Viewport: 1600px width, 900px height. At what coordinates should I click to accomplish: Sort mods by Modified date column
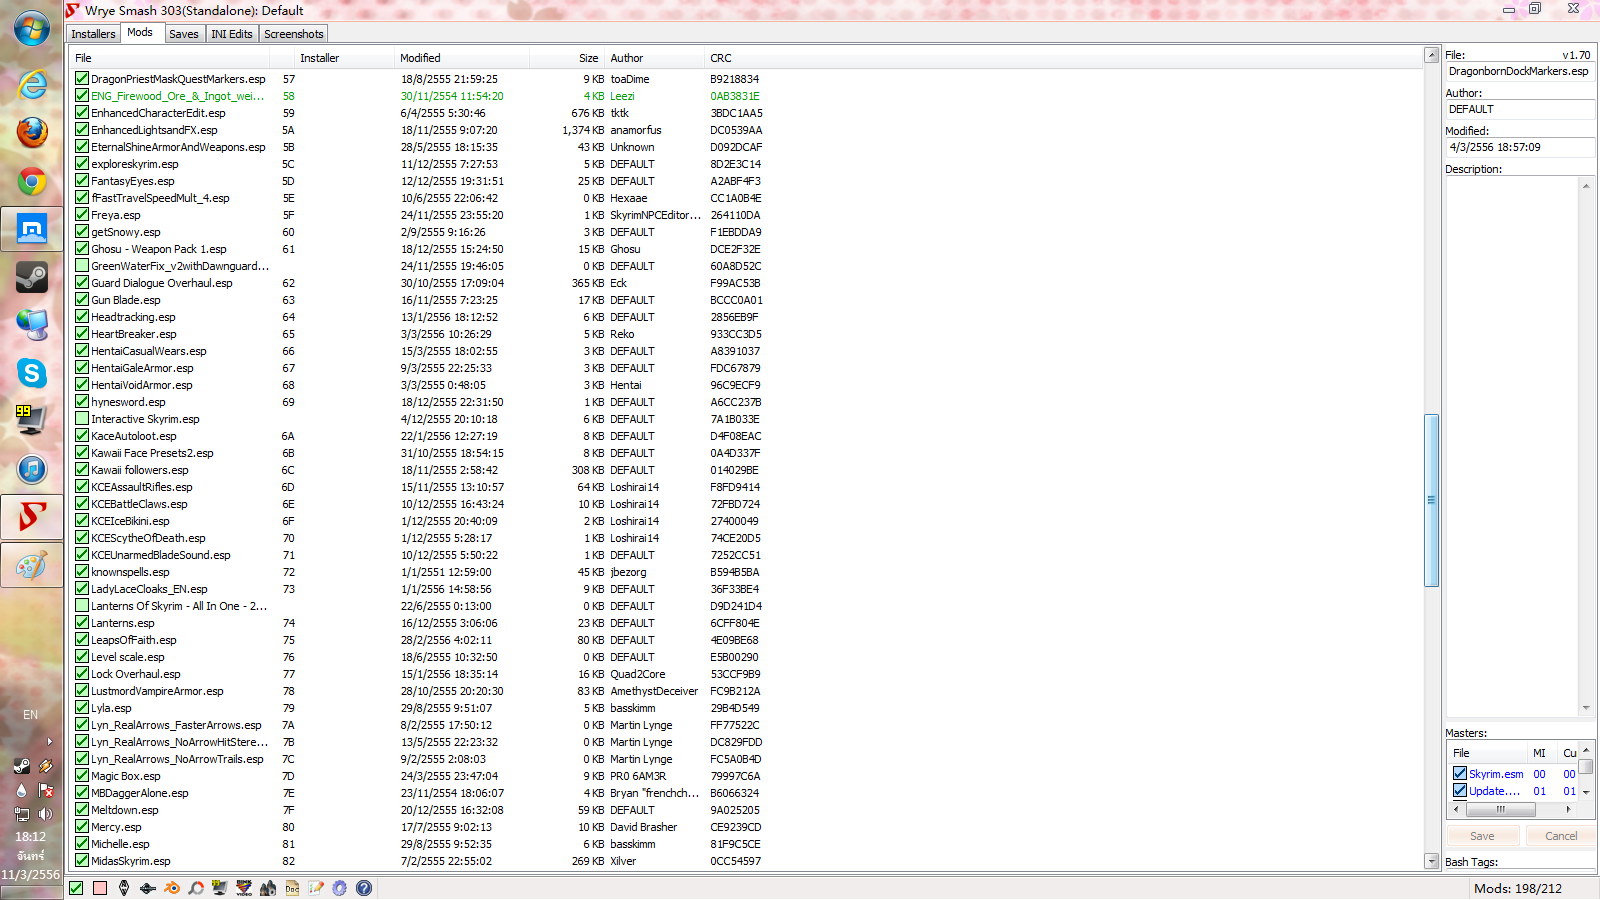462,58
